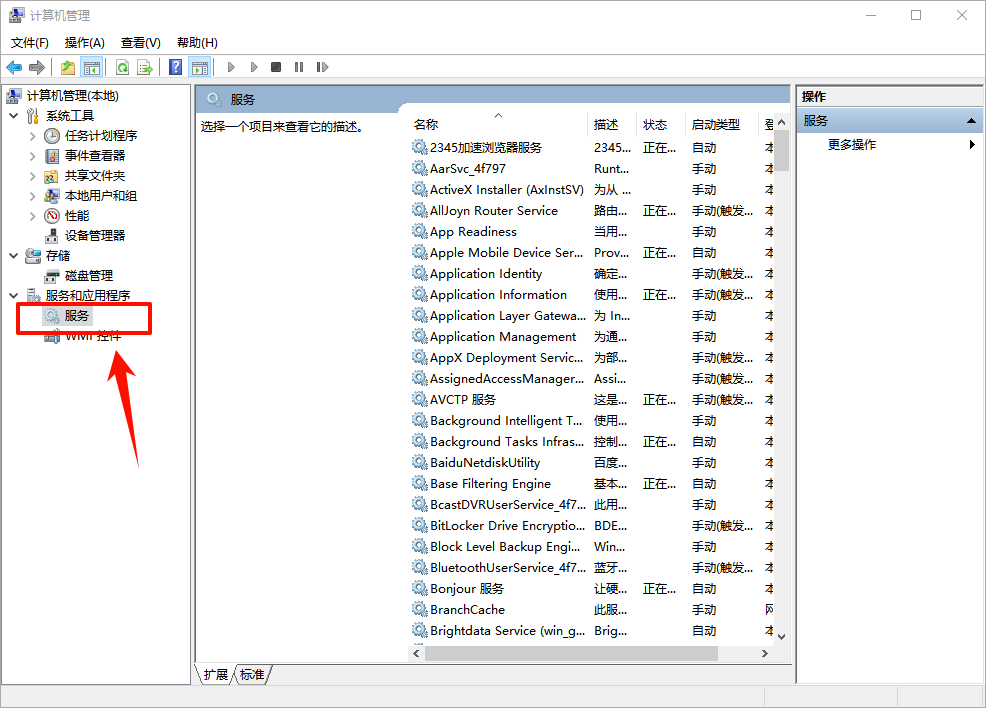Viewport: 986px width, 708px height.
Task: Click the Restart Service icon
Action: [322, 67]
